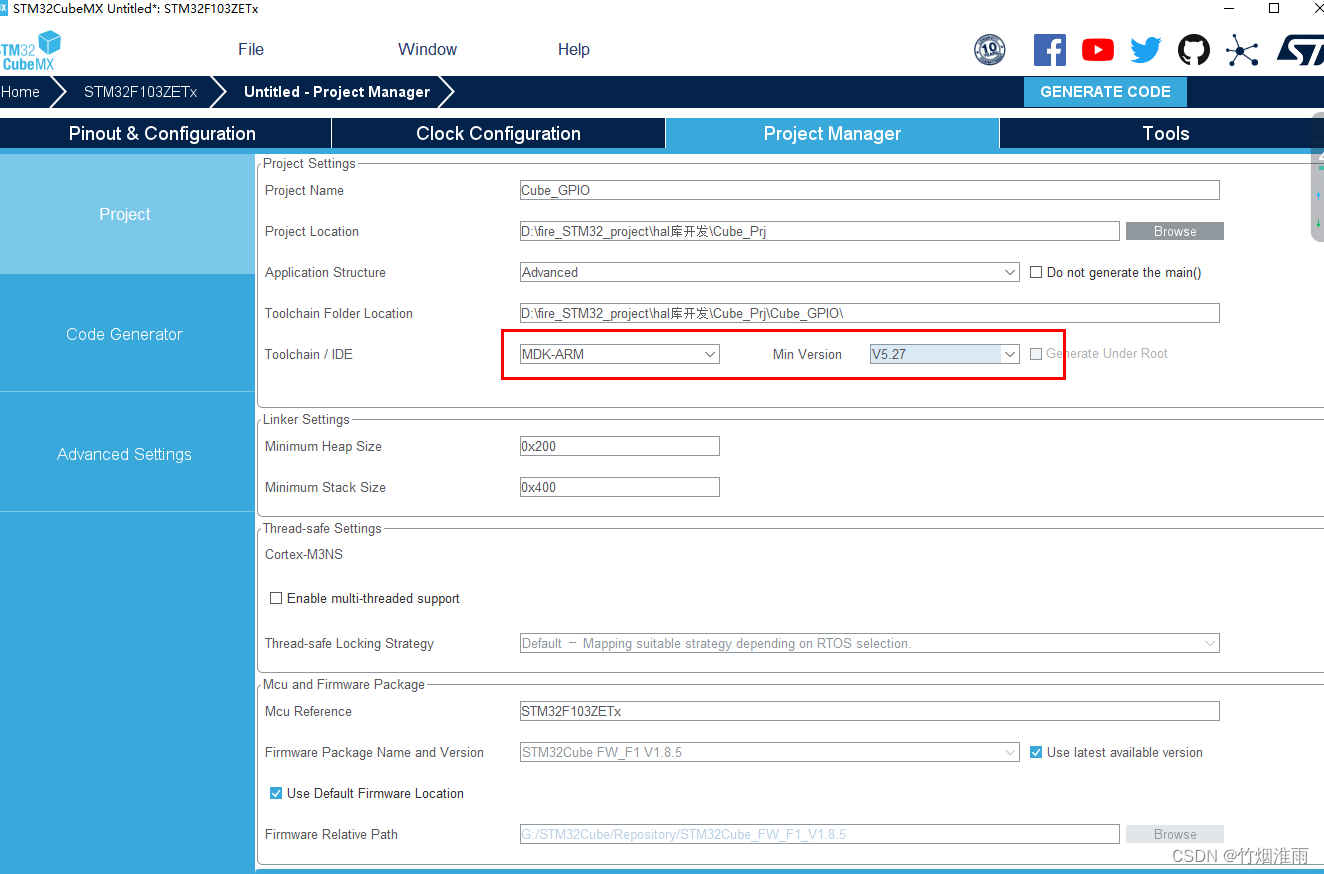
Task: Click the 'Thread-safe Settings' group label
Action: 322,528
